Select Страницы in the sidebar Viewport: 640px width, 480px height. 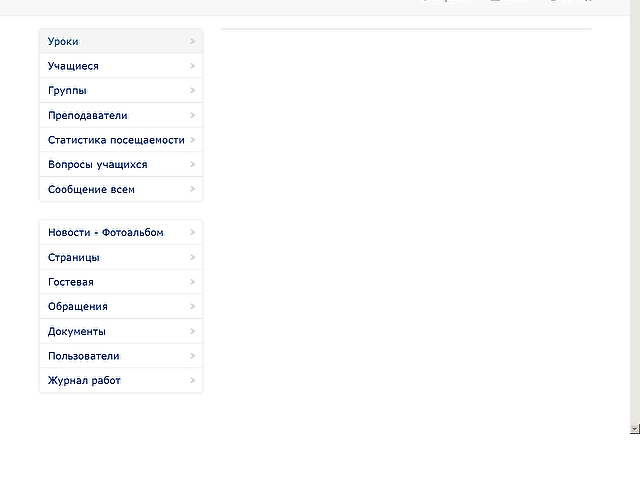click(73, 258)
